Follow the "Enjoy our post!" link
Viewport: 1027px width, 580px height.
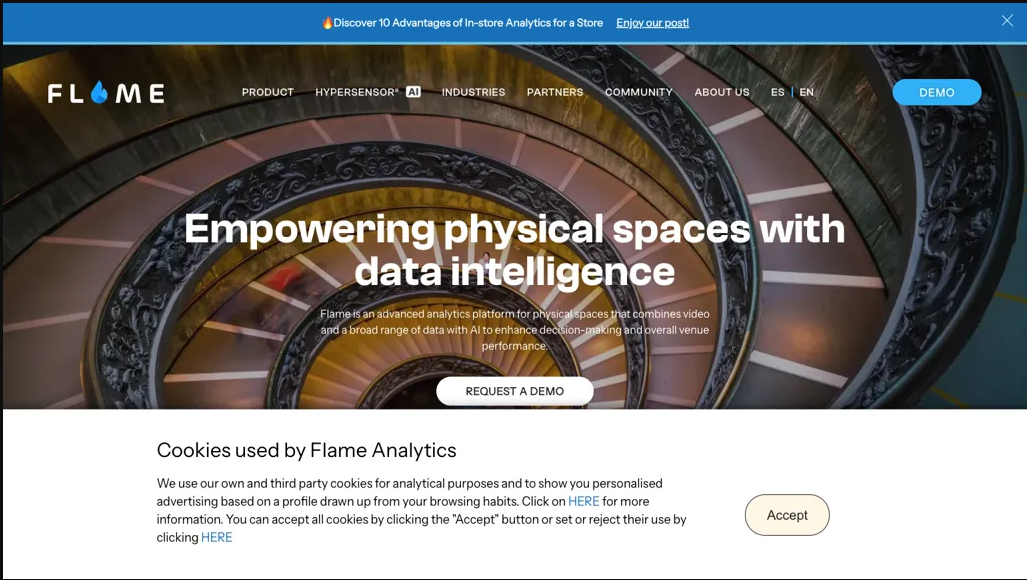pyautogui.click(x=652, y=22)
